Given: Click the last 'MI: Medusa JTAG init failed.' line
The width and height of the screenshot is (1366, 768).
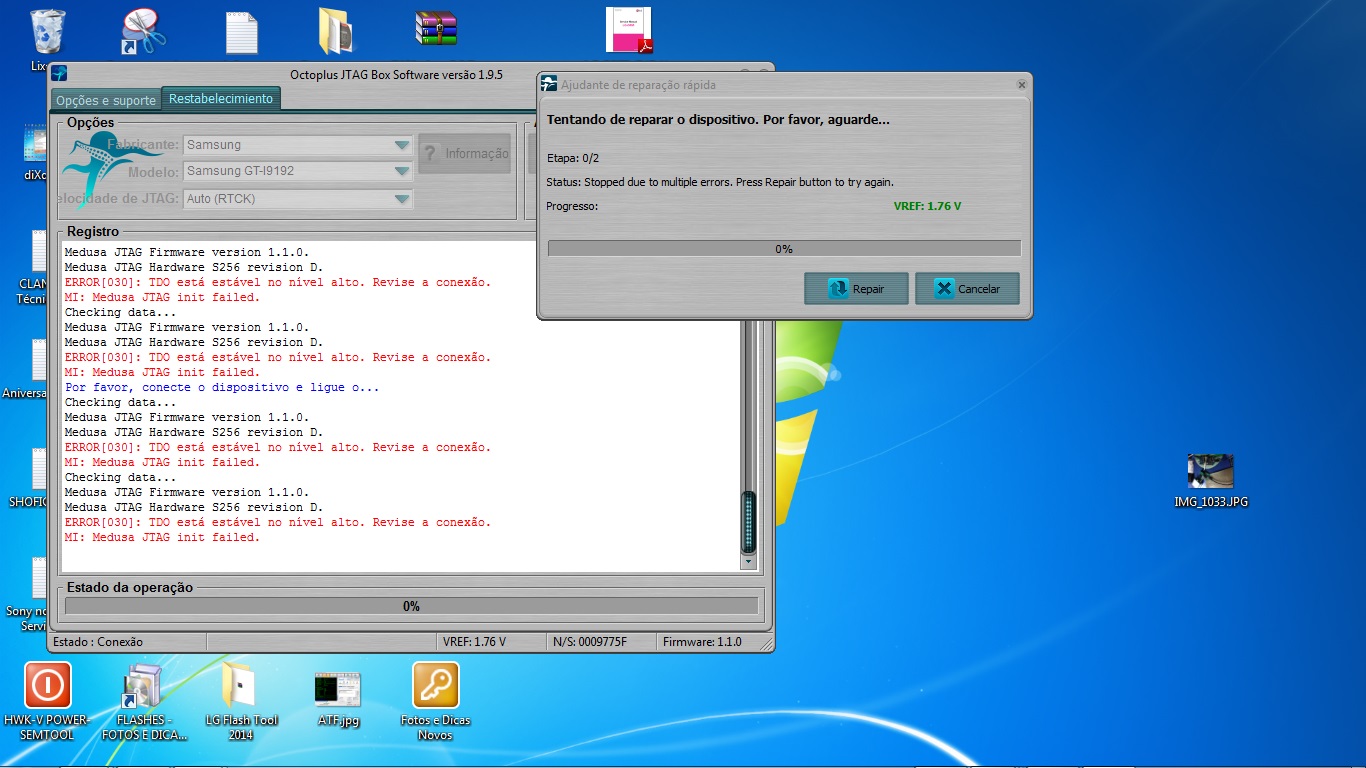Looking at the screenshot, I should click(162, 537).
